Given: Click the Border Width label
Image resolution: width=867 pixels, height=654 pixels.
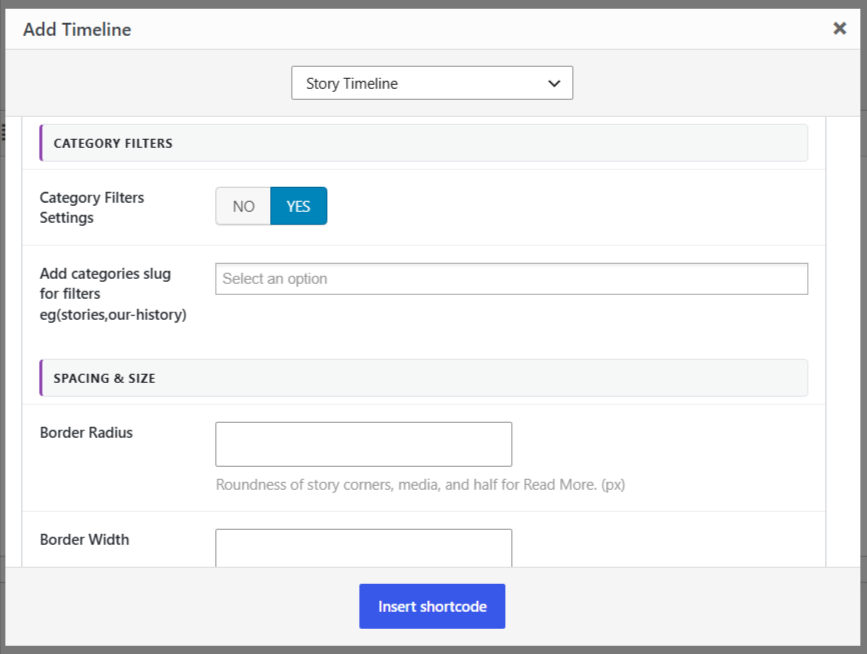Looking at the screenshot, I should (85, 539).
